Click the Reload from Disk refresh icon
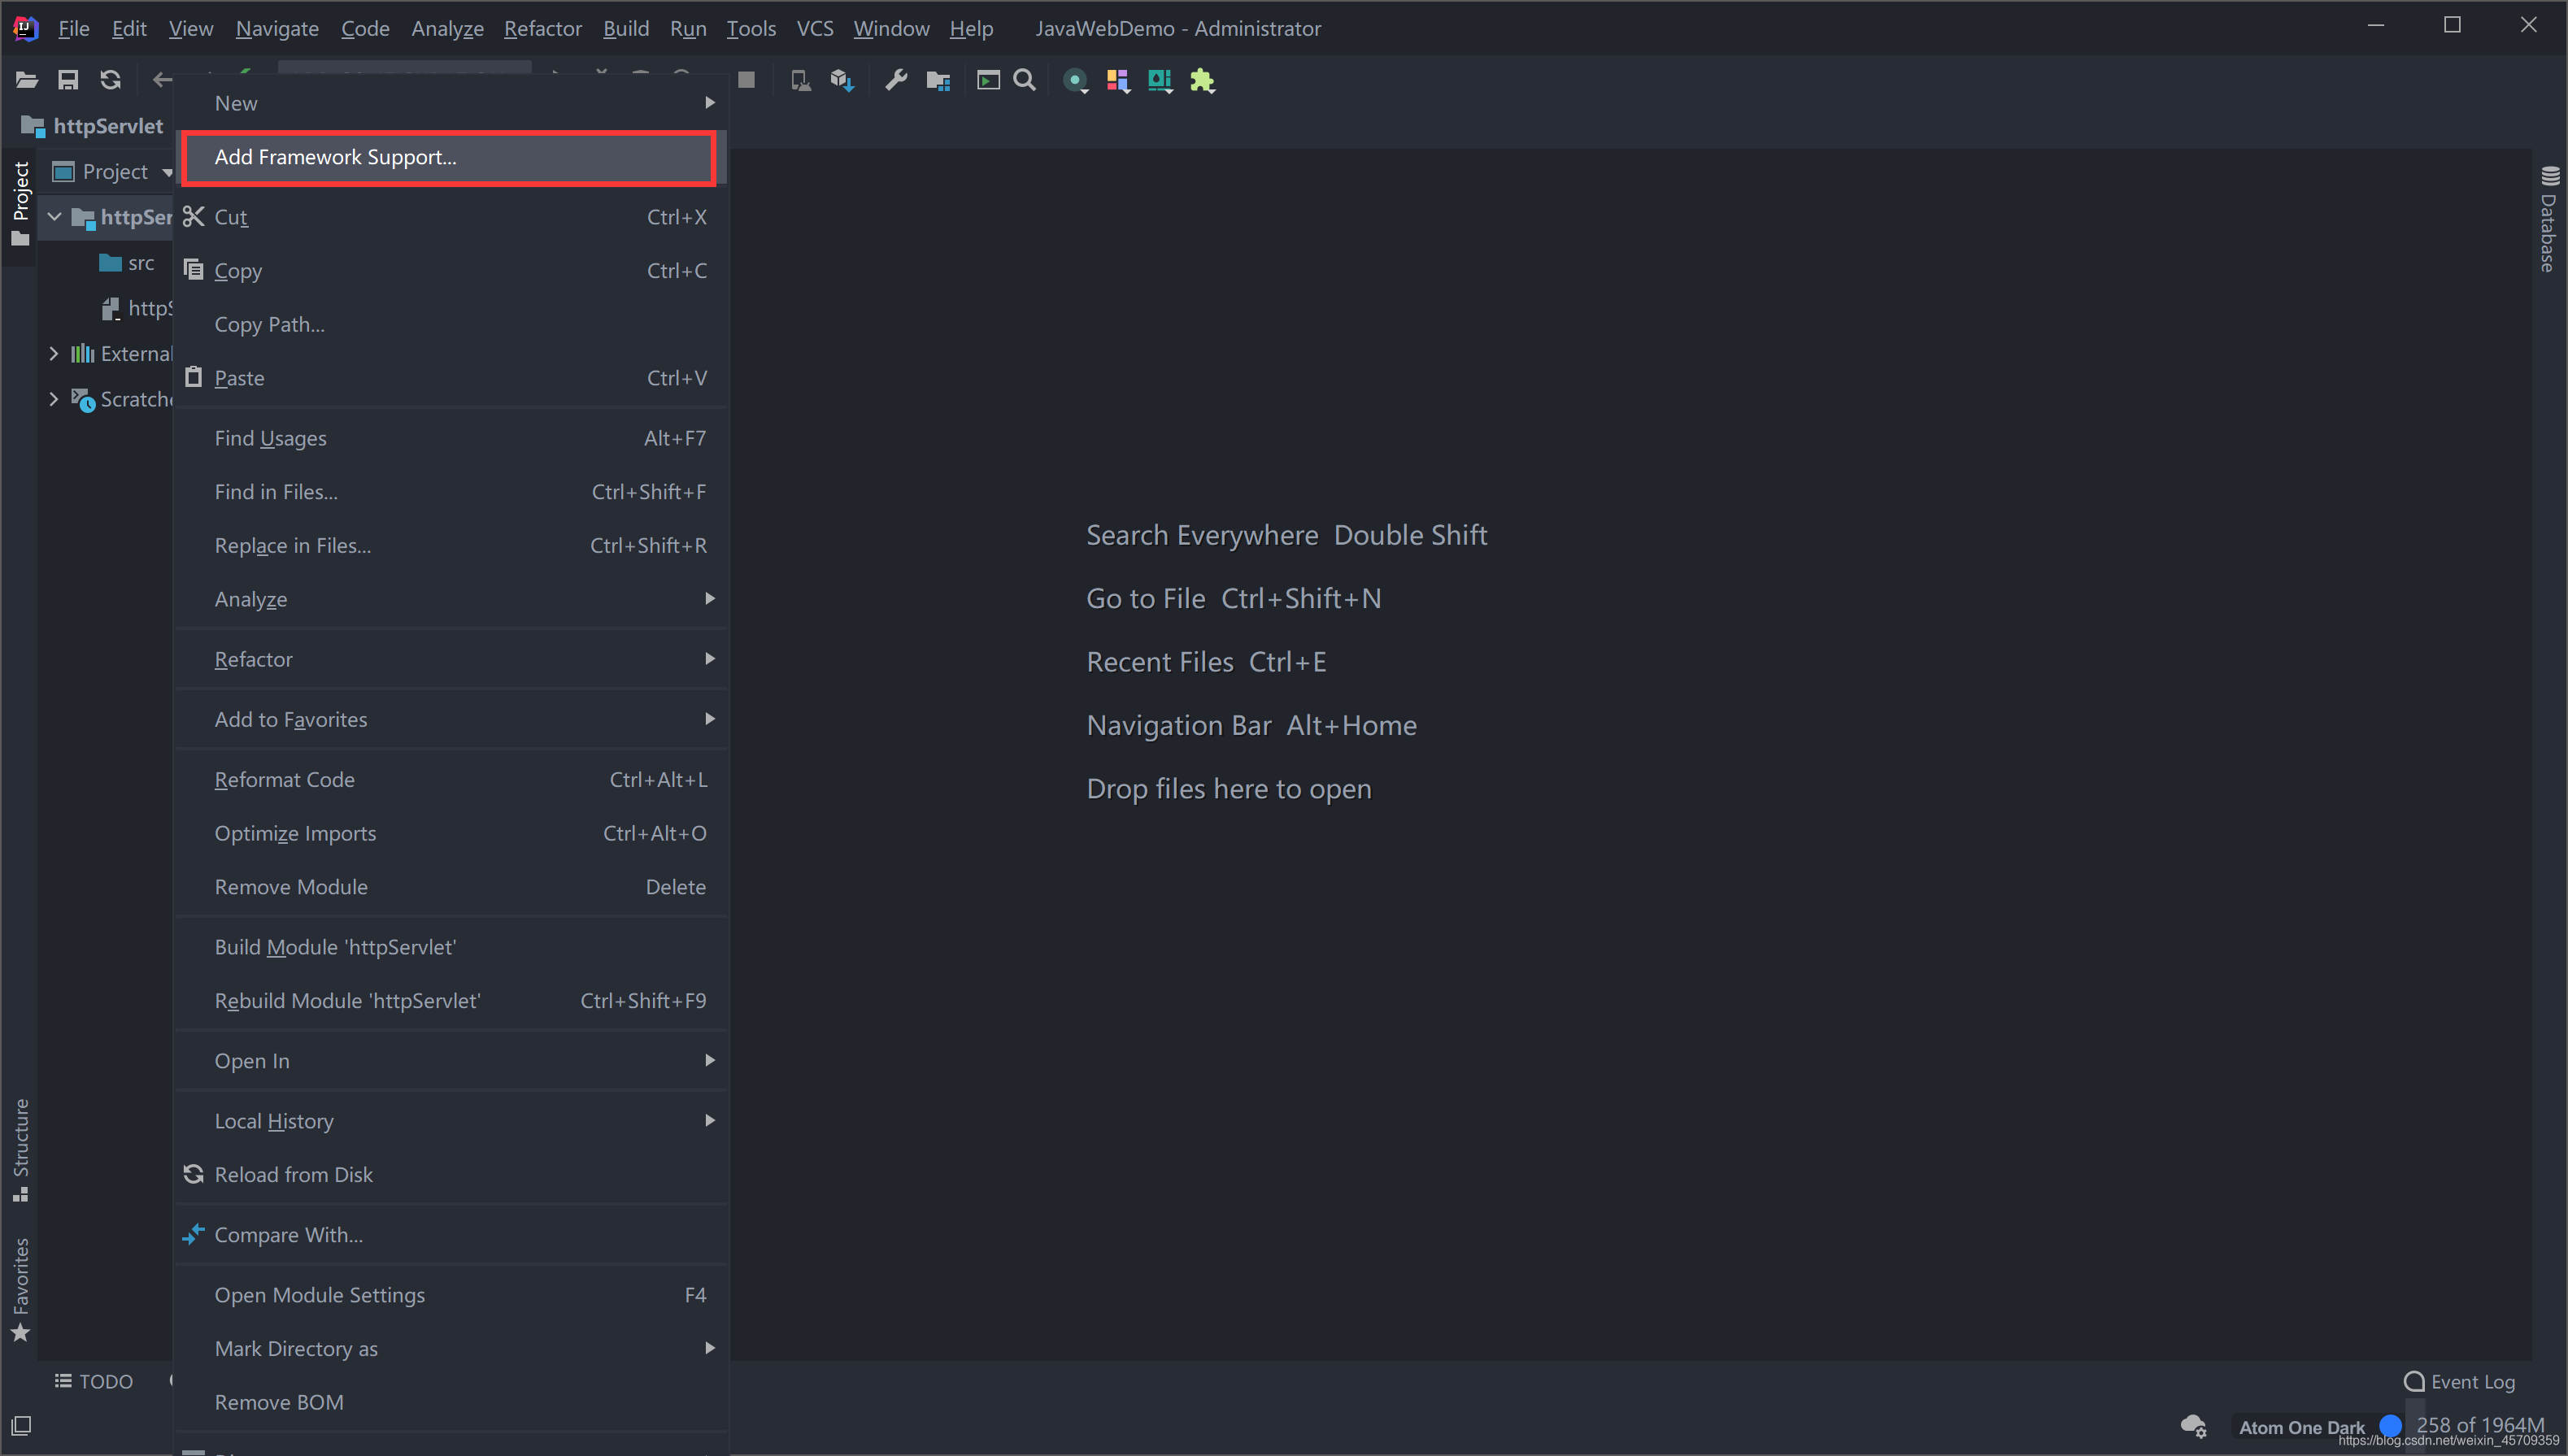This screenshot has width=2568, height=1456. (x=194, y=1174)
